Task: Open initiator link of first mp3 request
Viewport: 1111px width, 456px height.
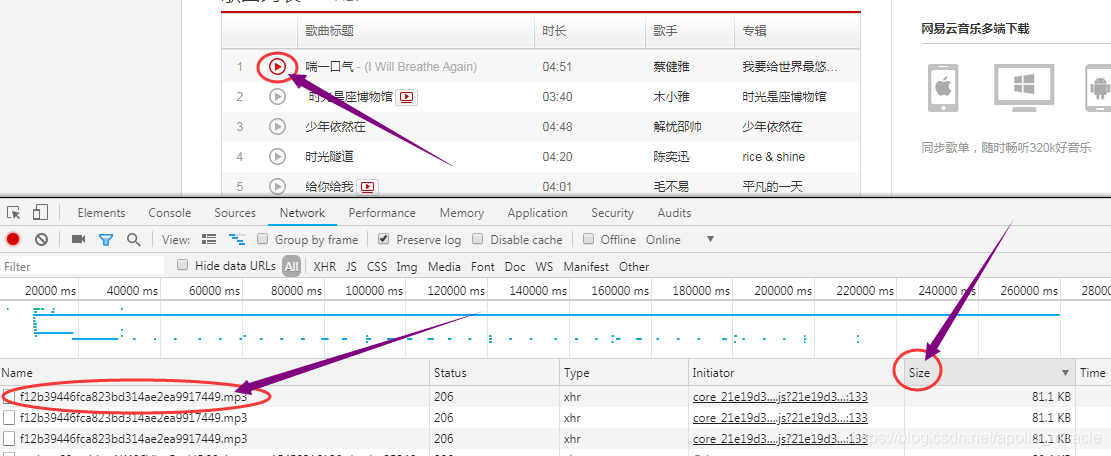Action: pyautogui.click(x=780, y=397)
